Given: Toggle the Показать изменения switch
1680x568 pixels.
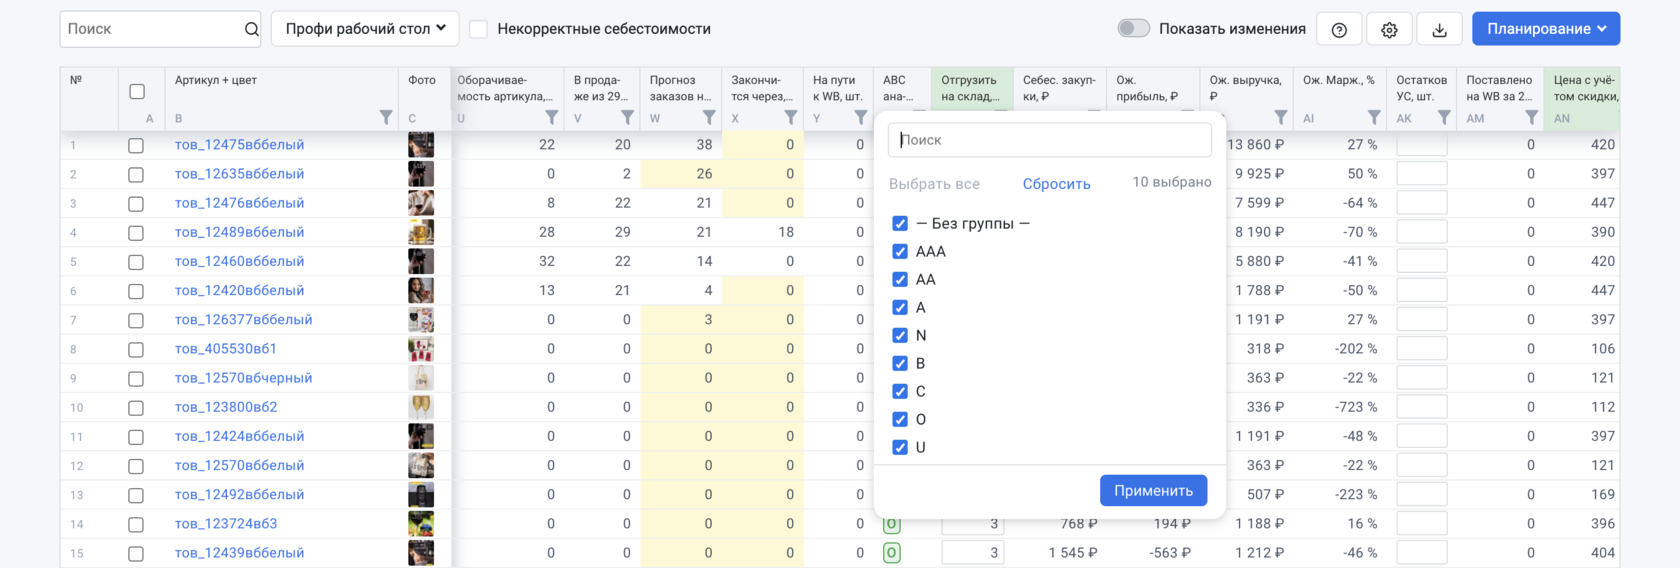Looking at the screenshot, I should tap(1133, 29).
